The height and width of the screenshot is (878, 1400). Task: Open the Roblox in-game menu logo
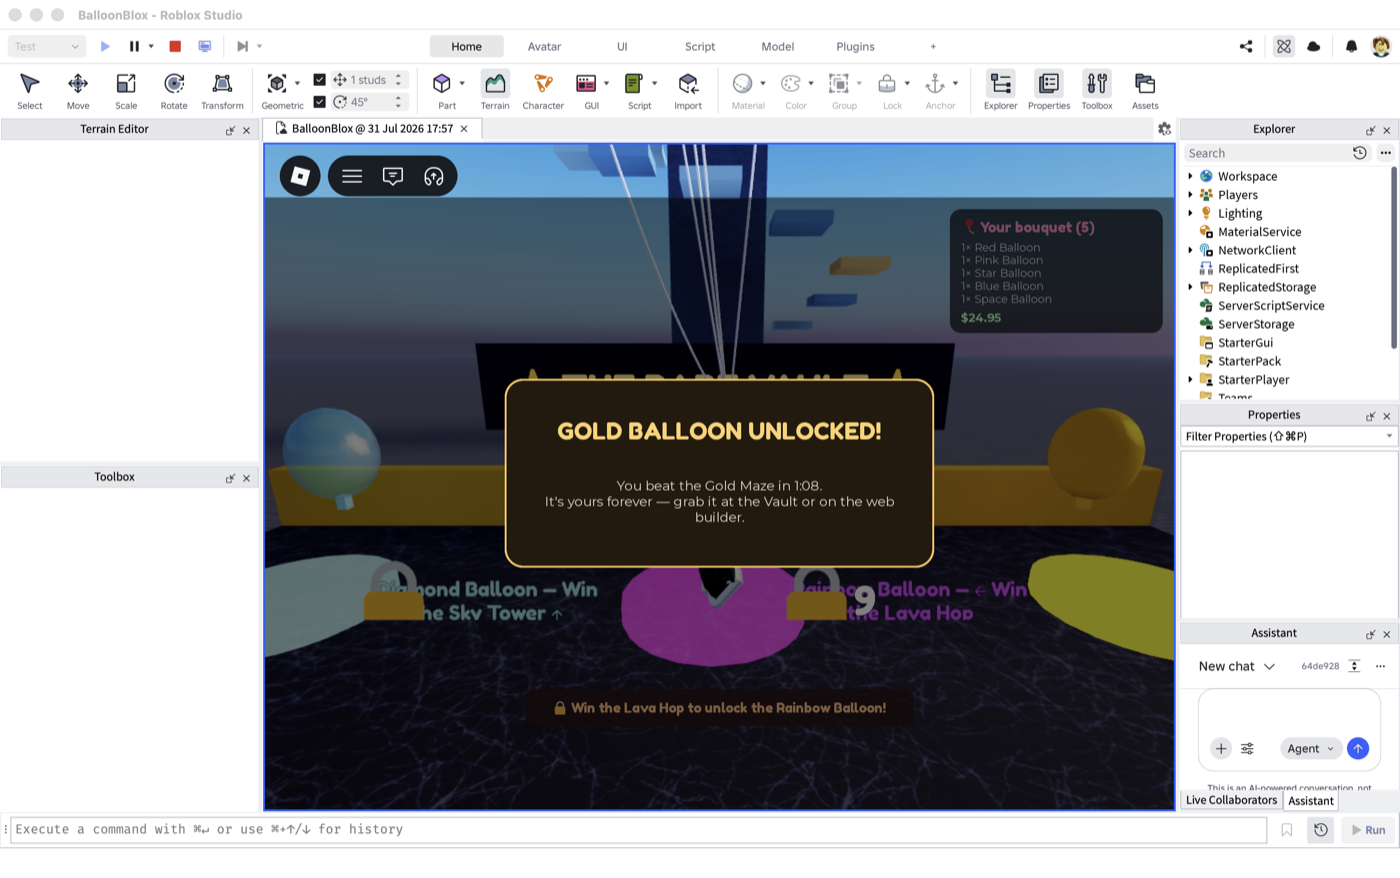point(300,176)
